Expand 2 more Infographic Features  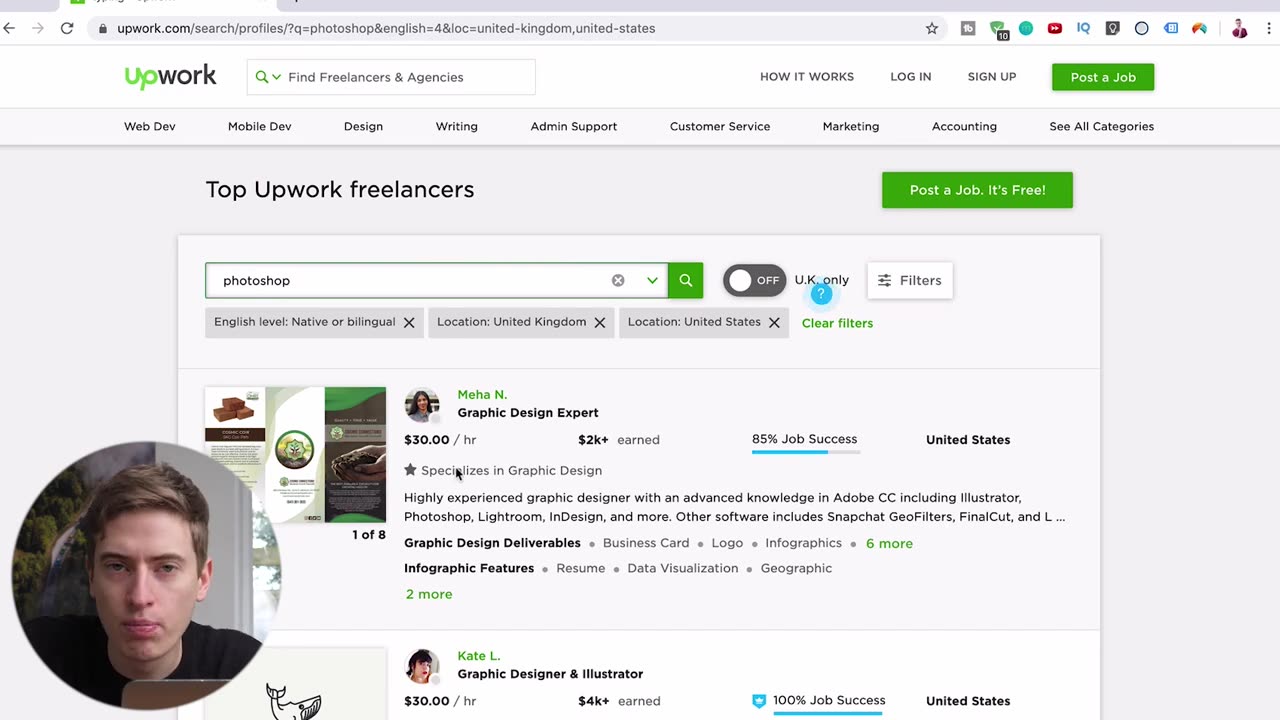429,594
